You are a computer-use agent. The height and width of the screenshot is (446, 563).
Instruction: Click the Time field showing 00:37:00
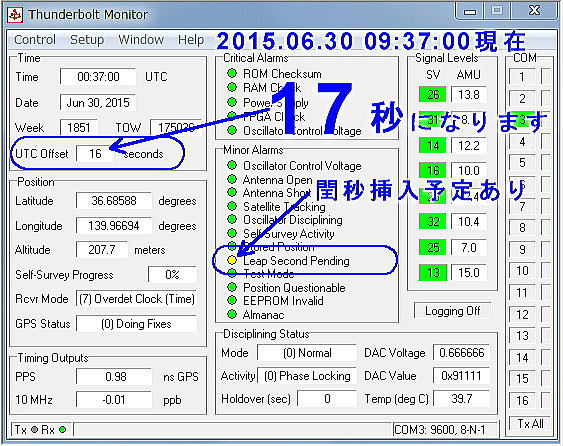tap(98, 76)
